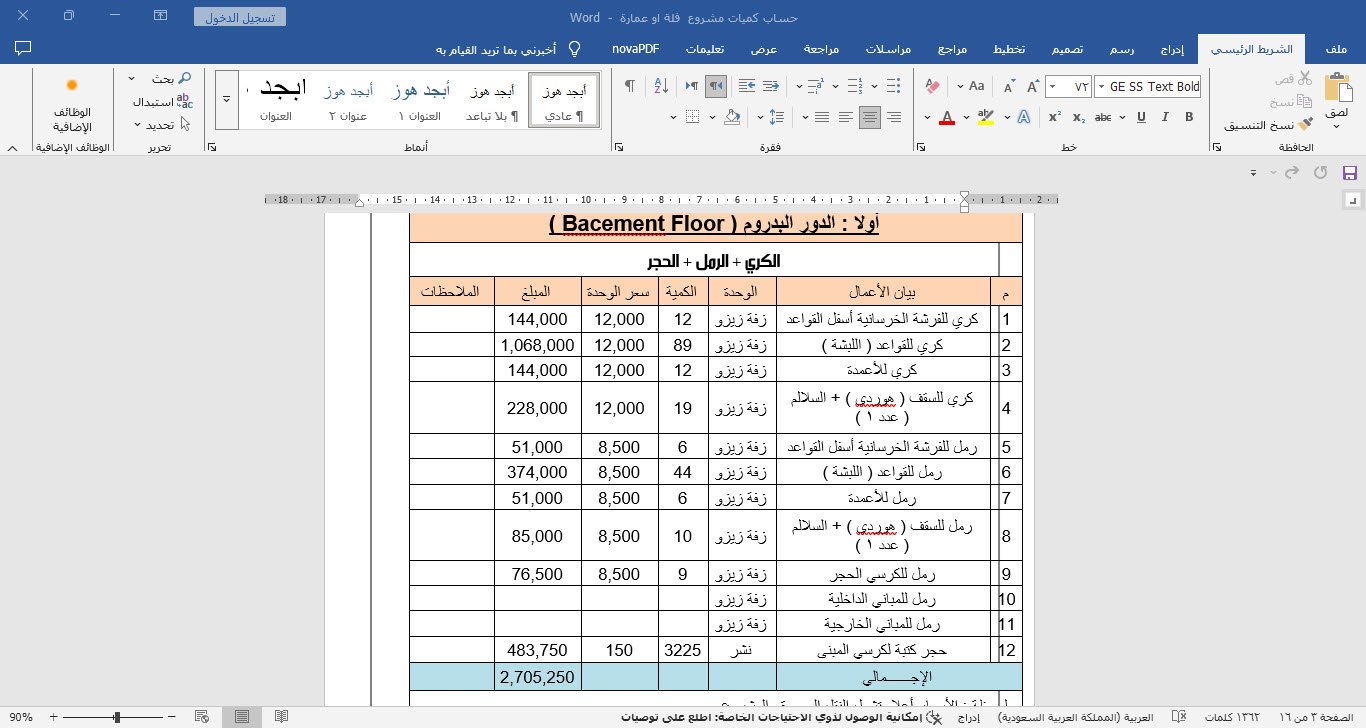This screenshot has height=728, width=1366.
Task: Click the bullets list icon
Action: coord(895,87)
